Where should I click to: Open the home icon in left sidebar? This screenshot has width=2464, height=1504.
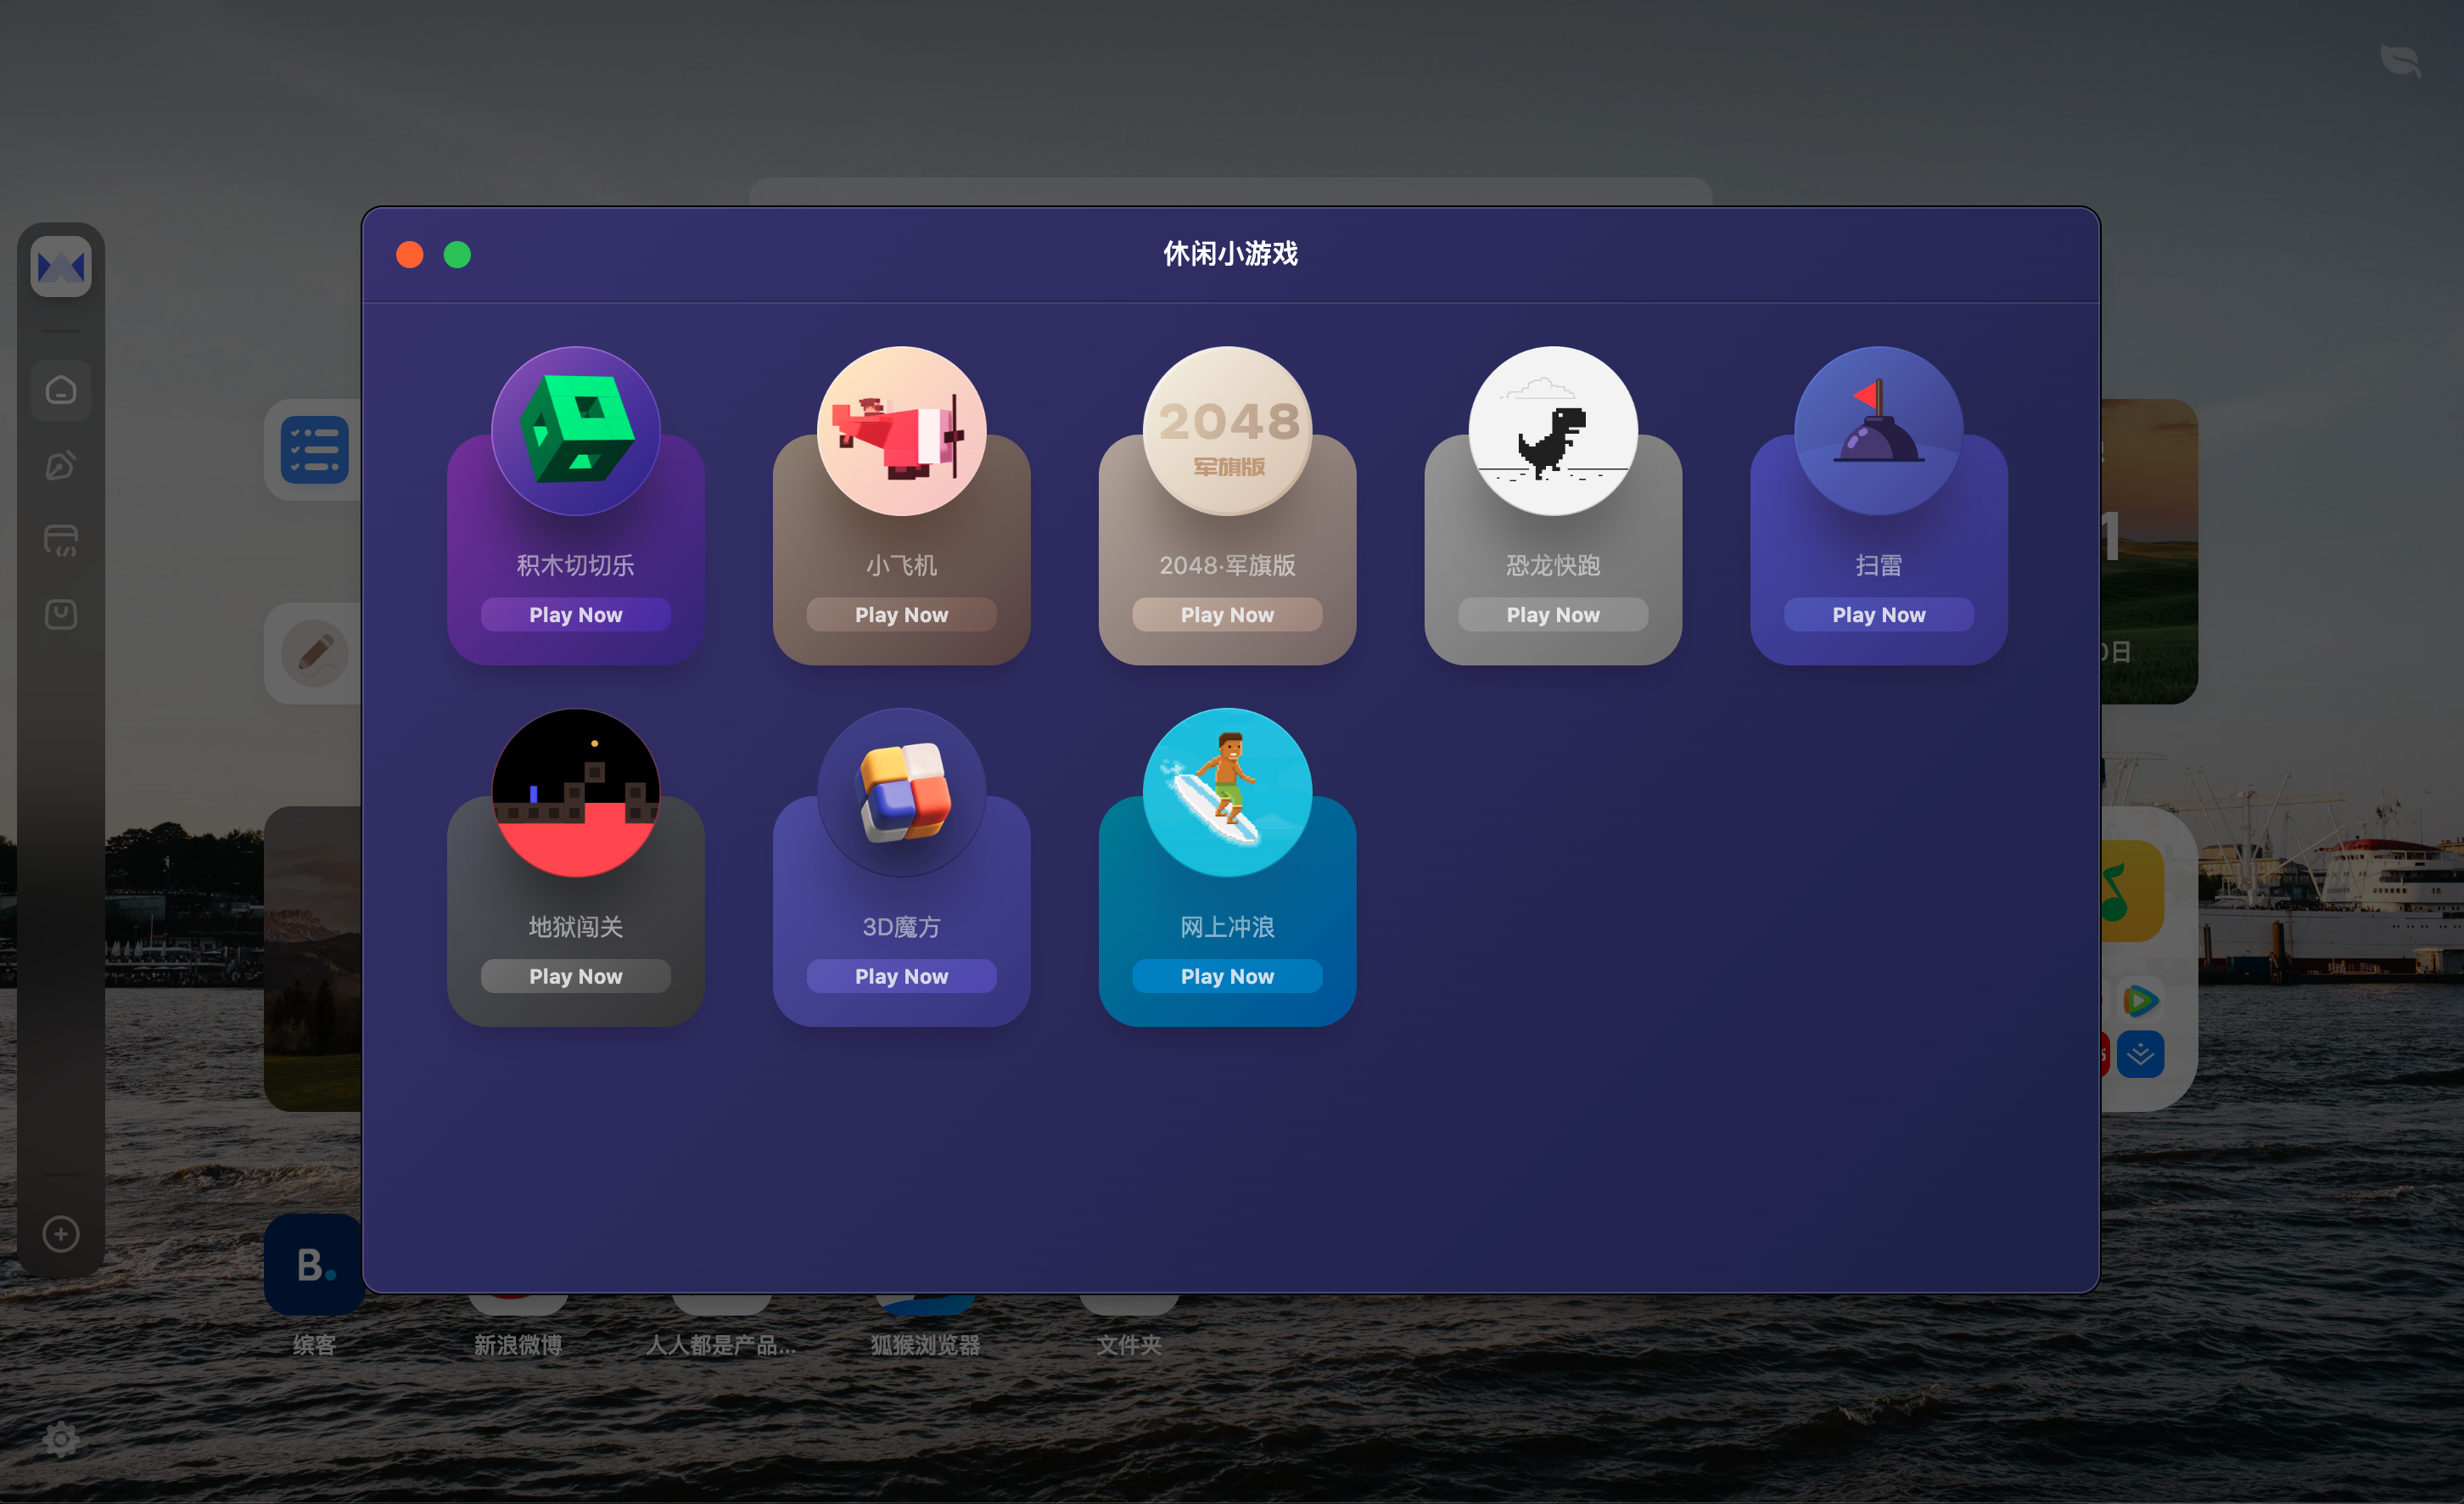[x=61, y=390]
